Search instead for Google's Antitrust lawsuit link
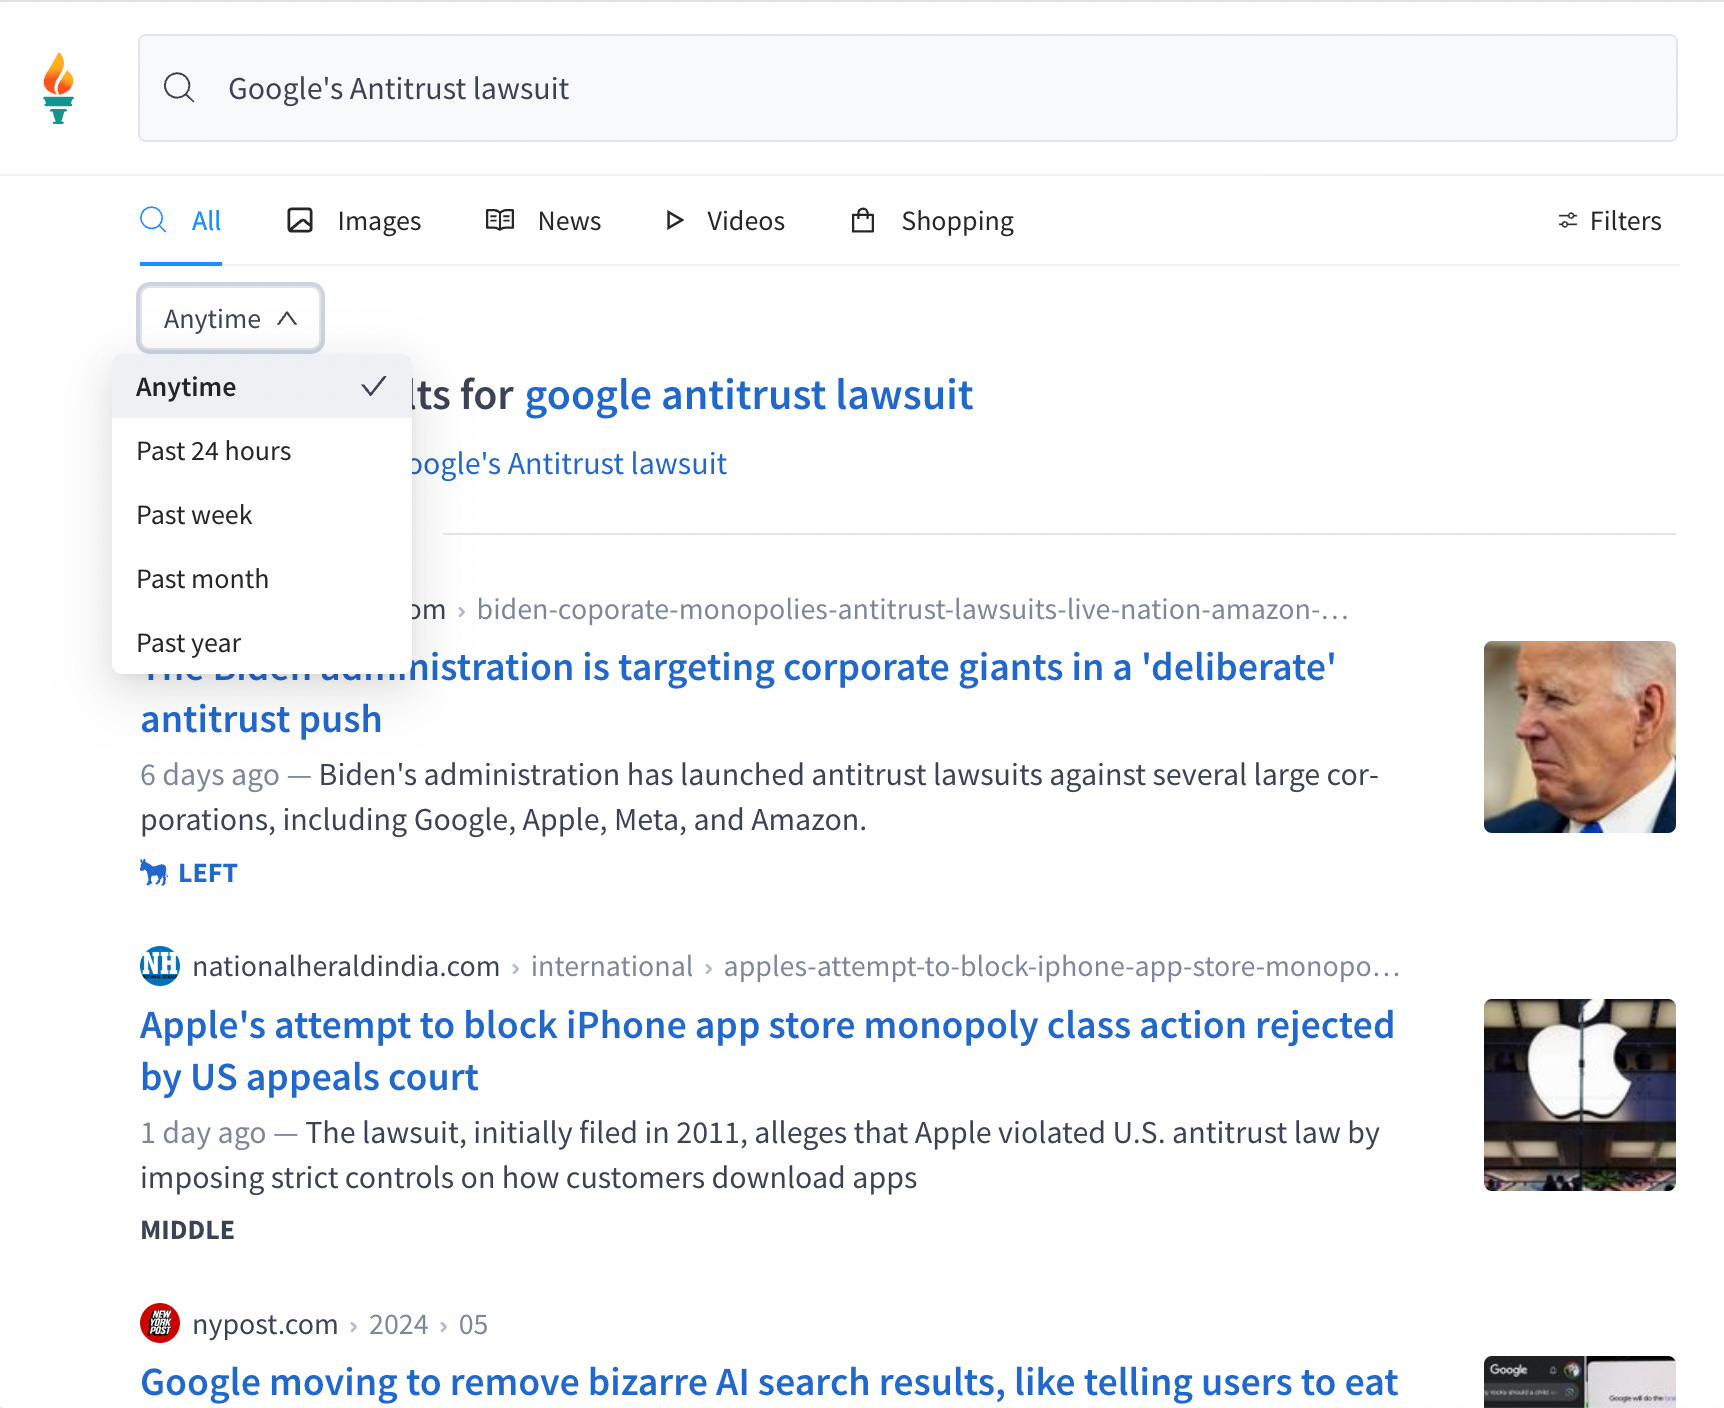 tap(568, 464)
